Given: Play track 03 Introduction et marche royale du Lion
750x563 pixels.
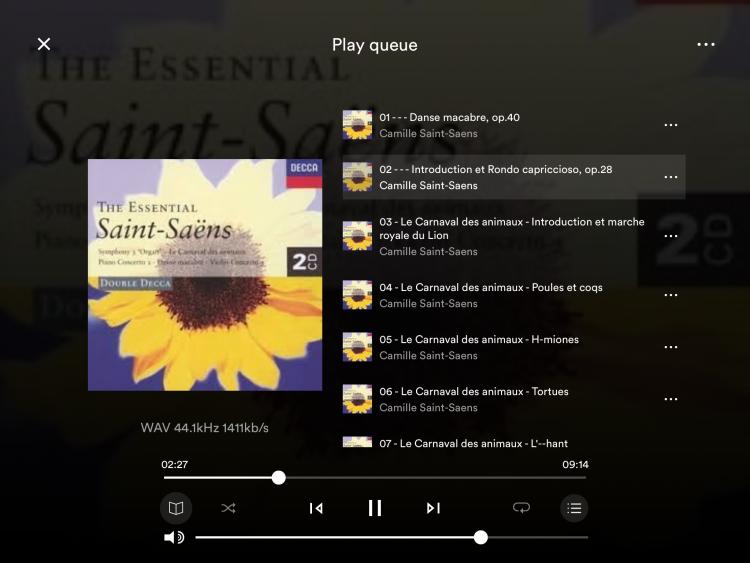Looking at the screenshot, I should click(514, 236).
